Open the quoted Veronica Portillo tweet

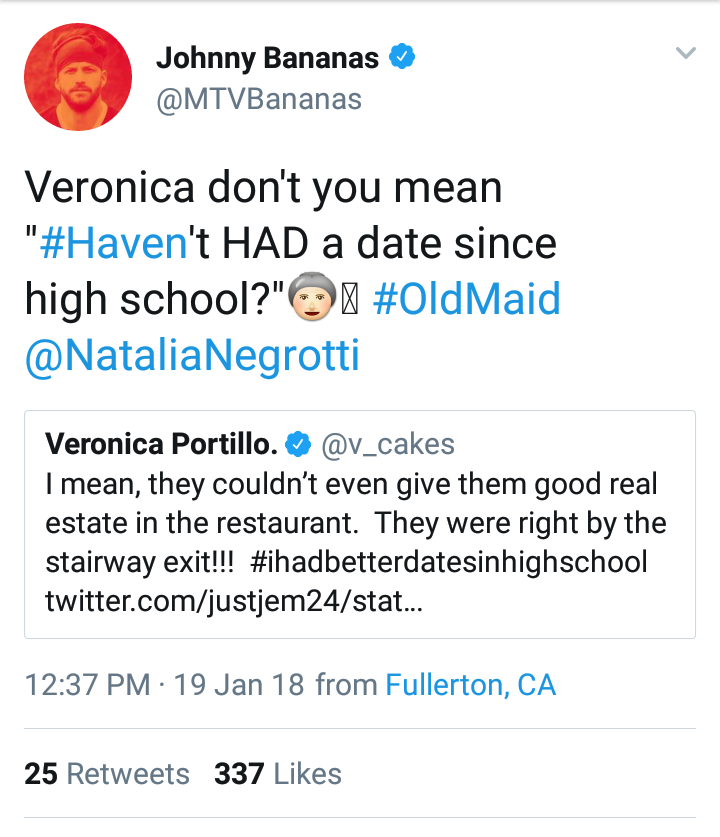[360, 524]
